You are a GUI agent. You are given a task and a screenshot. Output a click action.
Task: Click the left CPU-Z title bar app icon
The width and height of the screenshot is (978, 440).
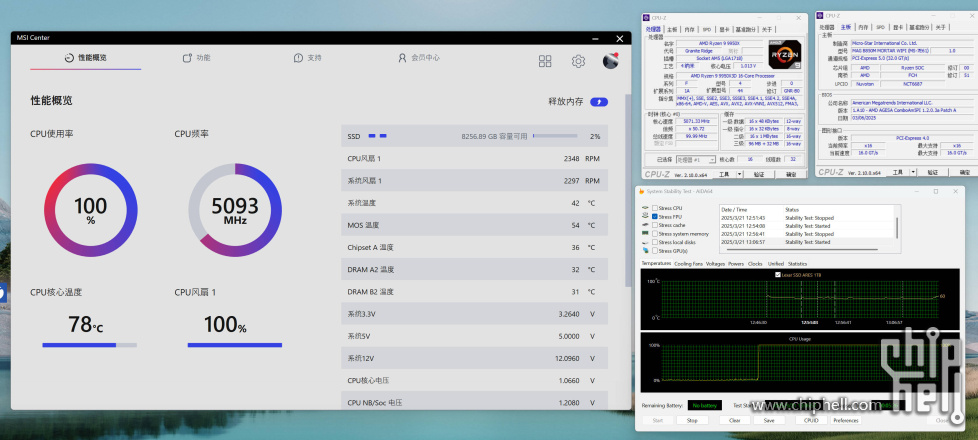pyautogui.click(x=646, y=17)
